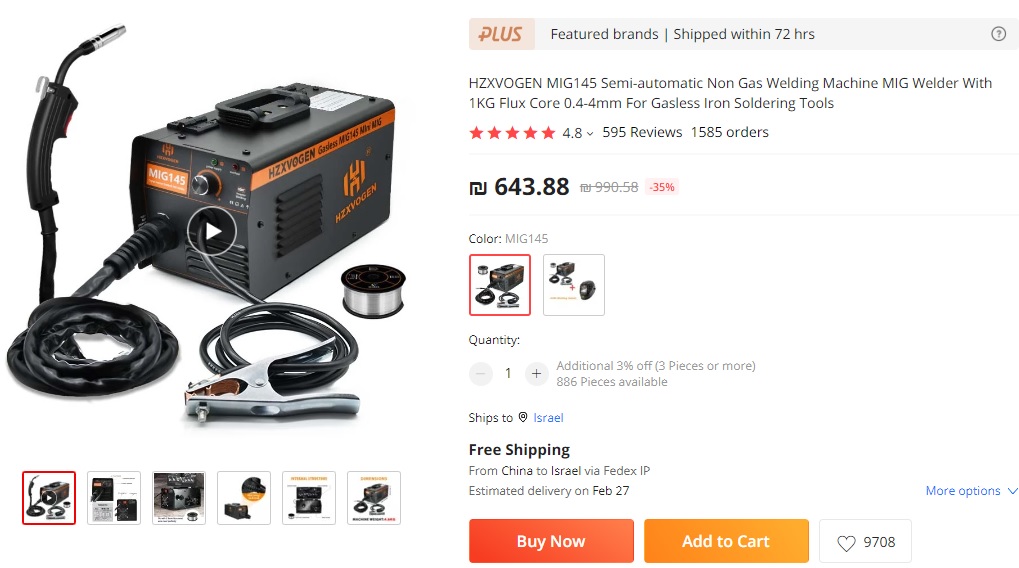Expand More options for shipping
Viewport: 1019px width, 568px height.
[x=971, y=491]
